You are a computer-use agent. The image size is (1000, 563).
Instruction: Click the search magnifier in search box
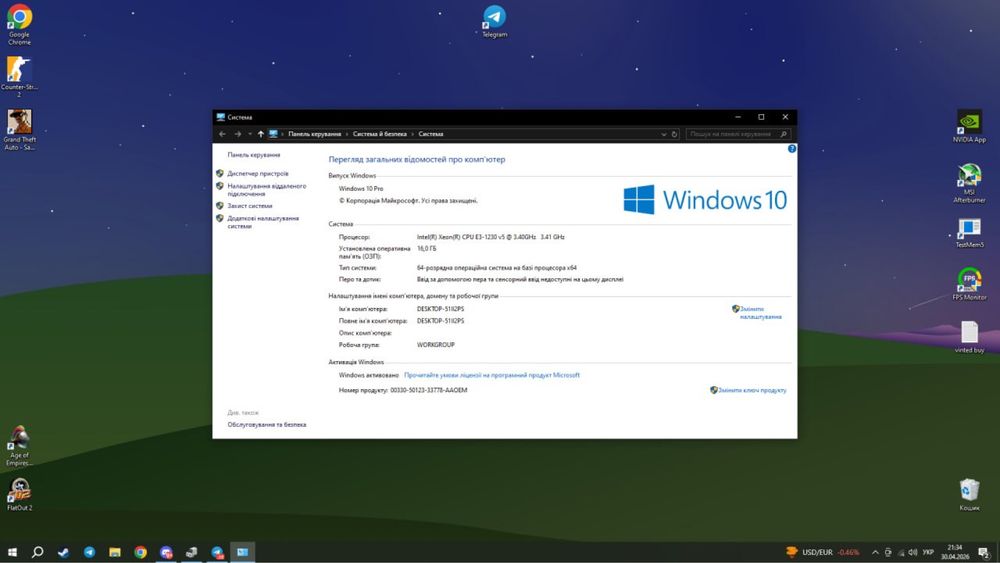pyautogui.click(x=783, y=134)
